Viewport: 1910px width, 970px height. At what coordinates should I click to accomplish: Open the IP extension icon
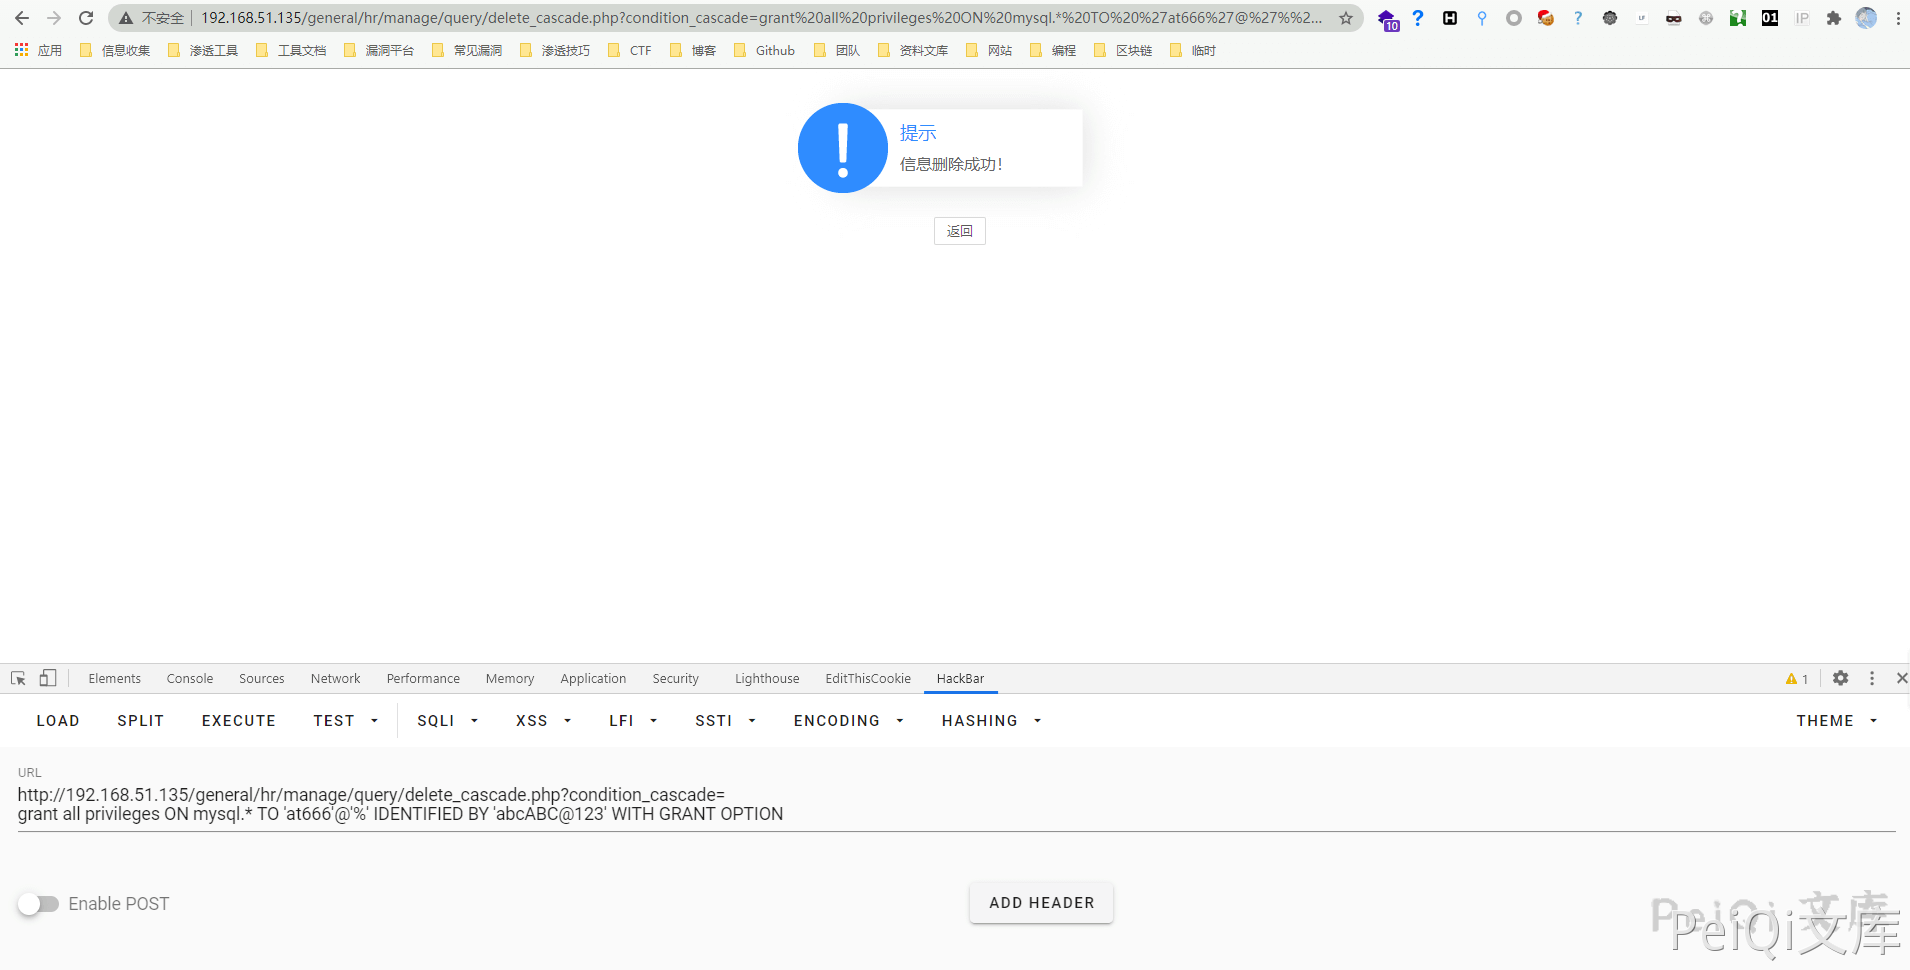[x=1802, y=18]
